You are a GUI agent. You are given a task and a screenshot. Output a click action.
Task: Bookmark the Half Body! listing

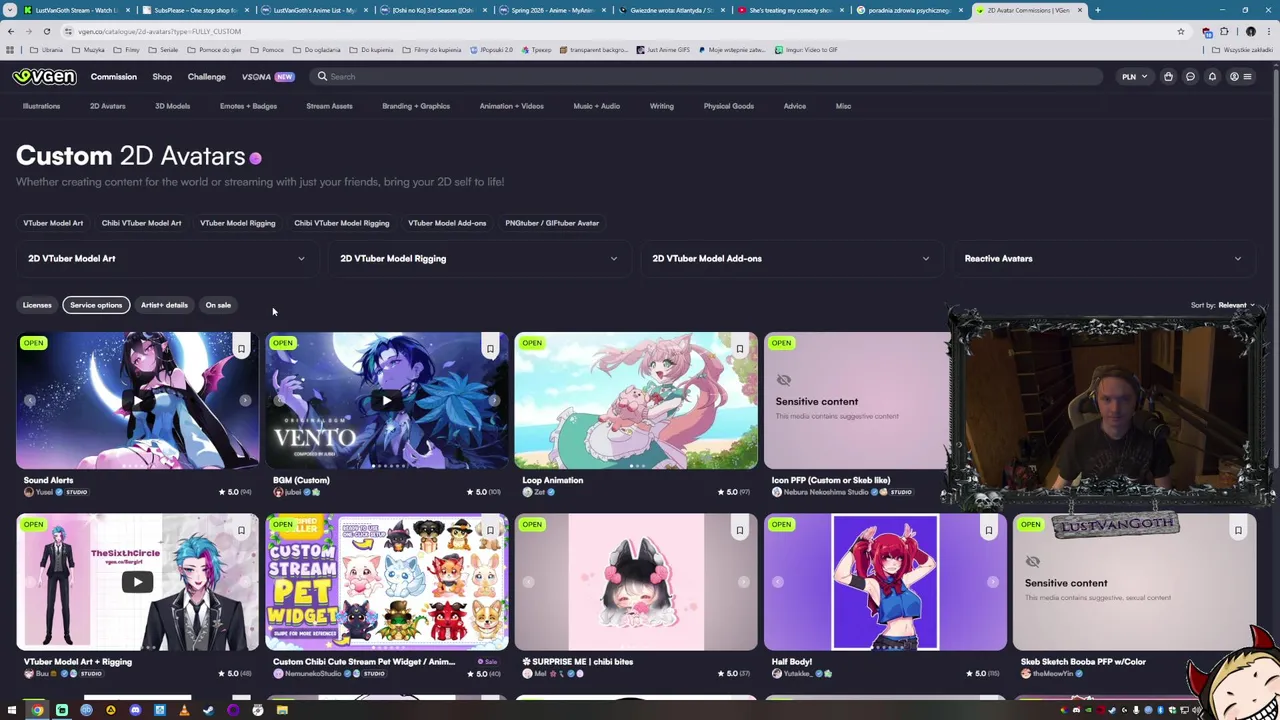[988, 530]
